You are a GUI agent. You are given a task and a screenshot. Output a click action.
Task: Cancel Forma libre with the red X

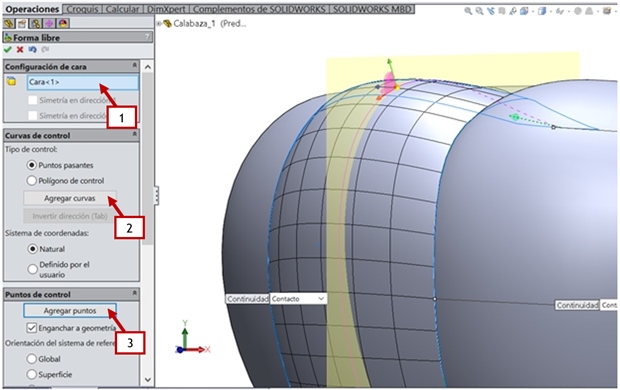click(20, 49)
